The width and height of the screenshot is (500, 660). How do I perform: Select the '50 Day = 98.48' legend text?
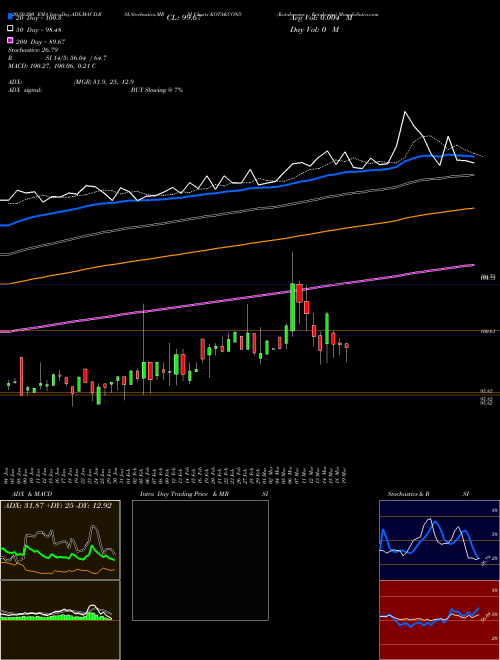click(x=39, y=29)
